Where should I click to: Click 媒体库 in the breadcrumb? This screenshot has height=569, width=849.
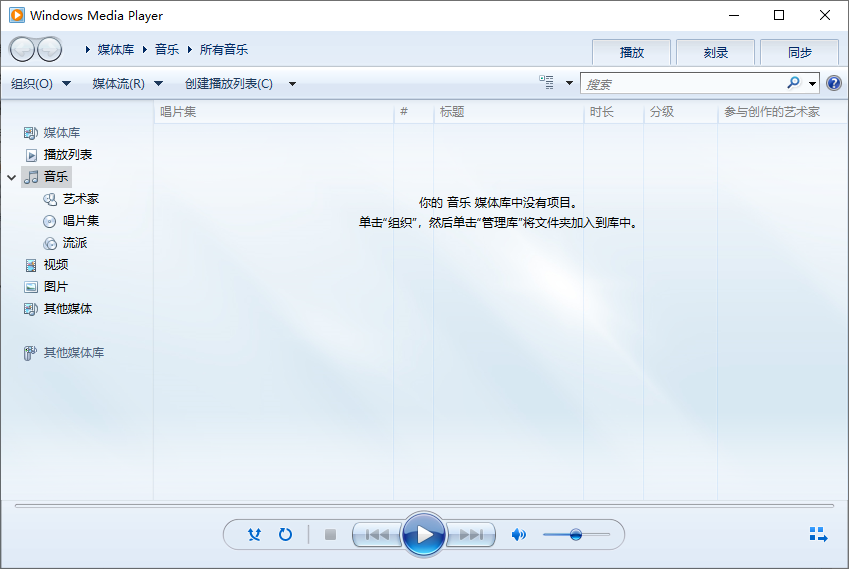116,50
